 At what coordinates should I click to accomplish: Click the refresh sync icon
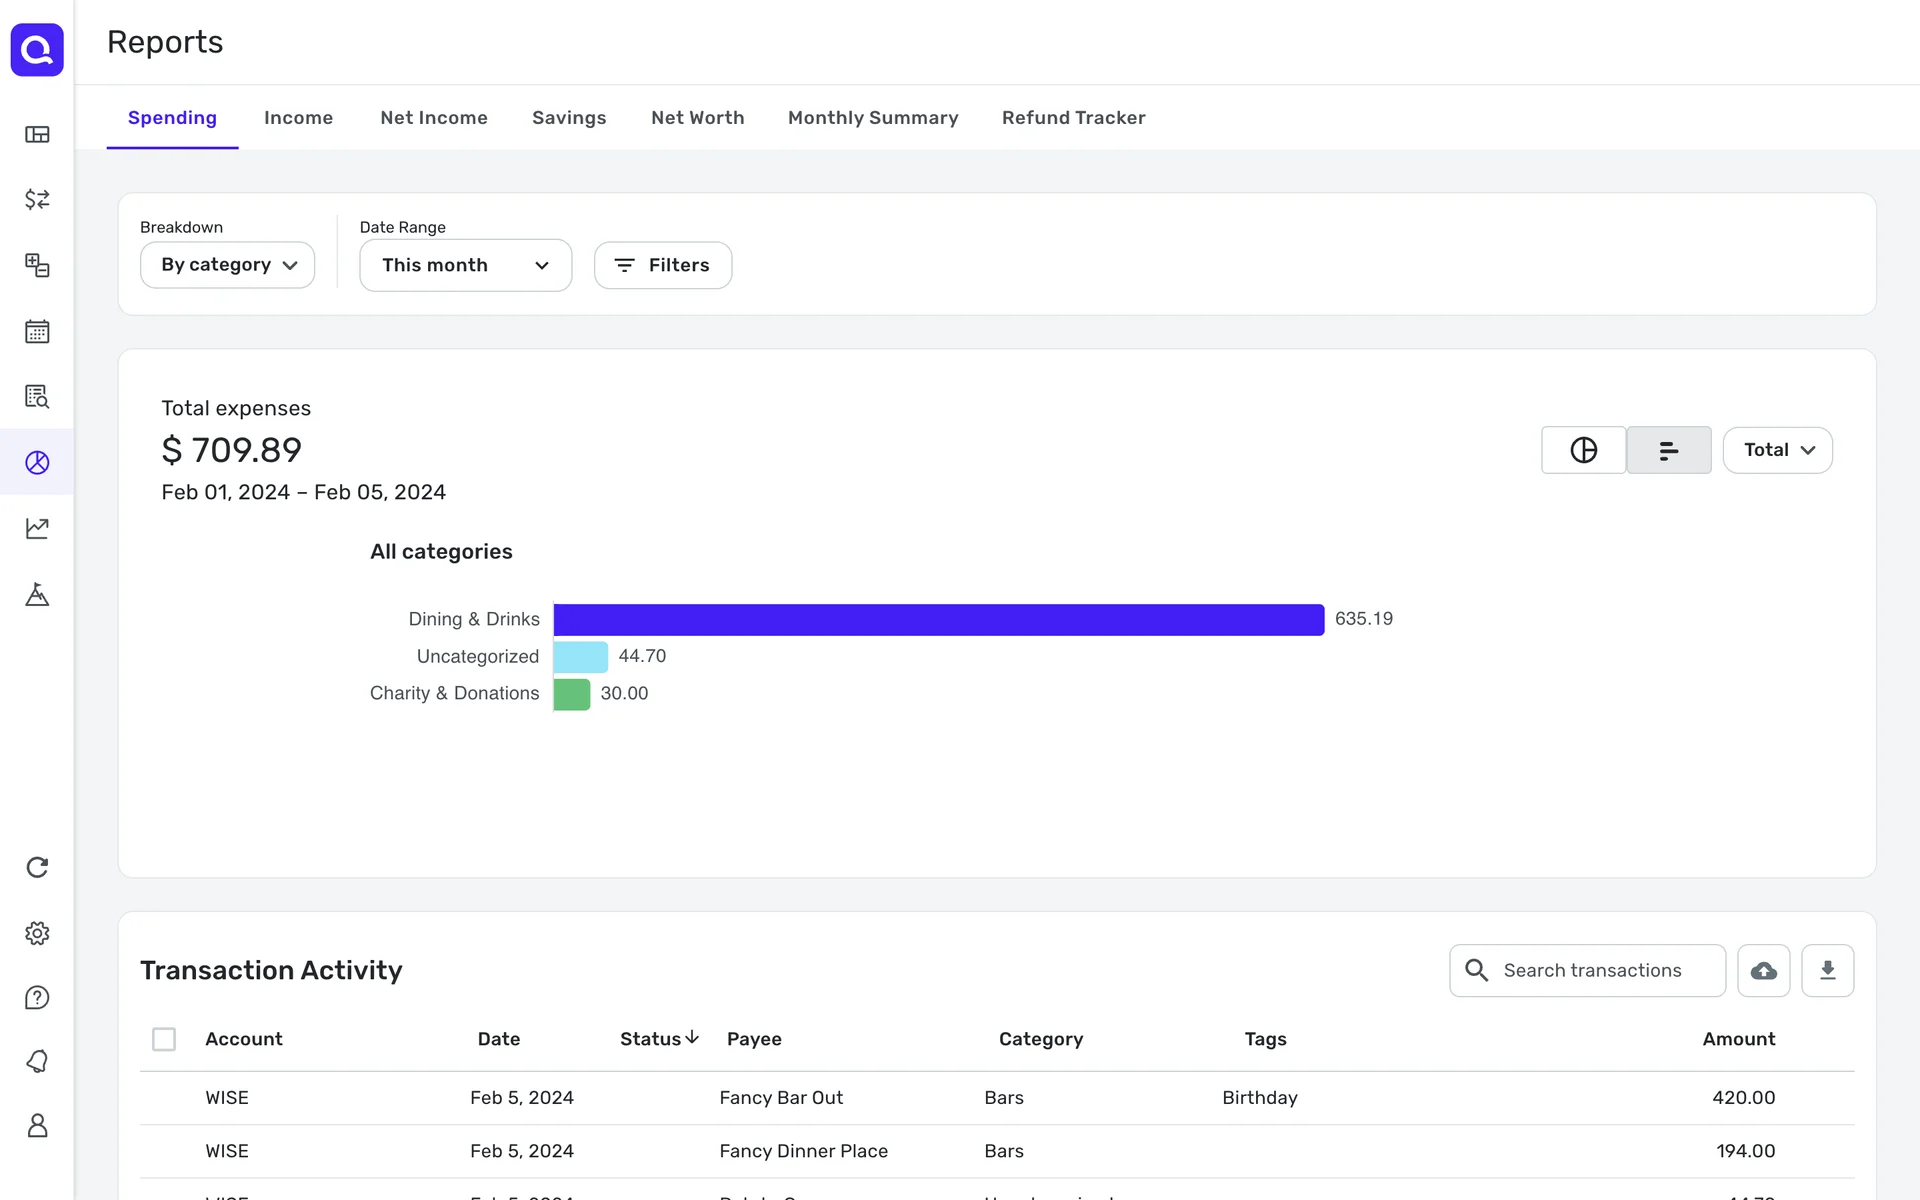pyautogui.click(x=37, y=867)
